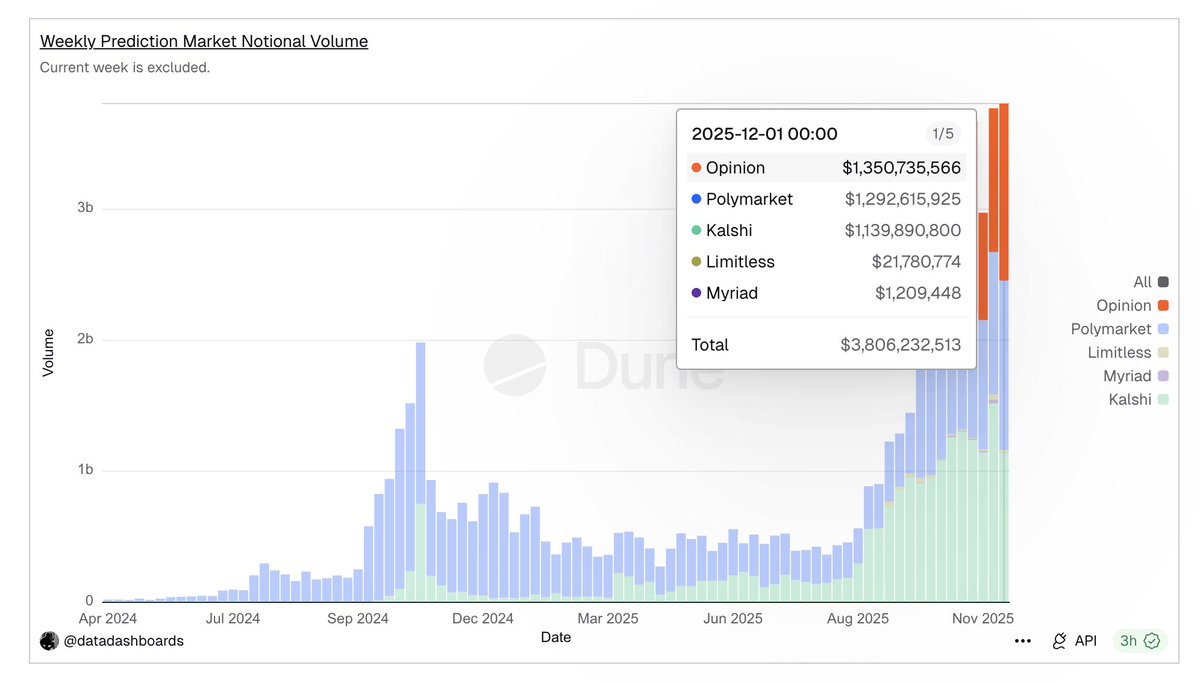Click the tall Polymarket bar peak near 2b
This screenshot has height=683, width=1200.
(x=421, y=422)
